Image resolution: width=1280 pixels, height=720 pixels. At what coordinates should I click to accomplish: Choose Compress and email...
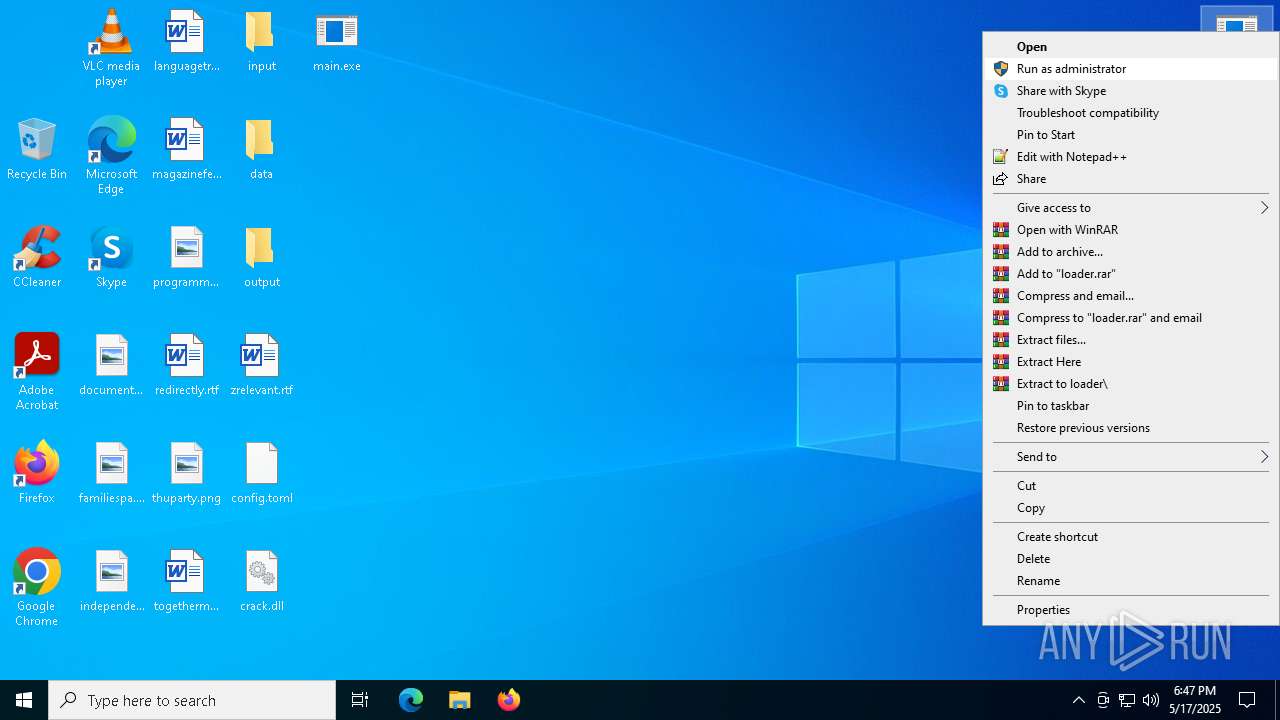tap(1130, 296)
